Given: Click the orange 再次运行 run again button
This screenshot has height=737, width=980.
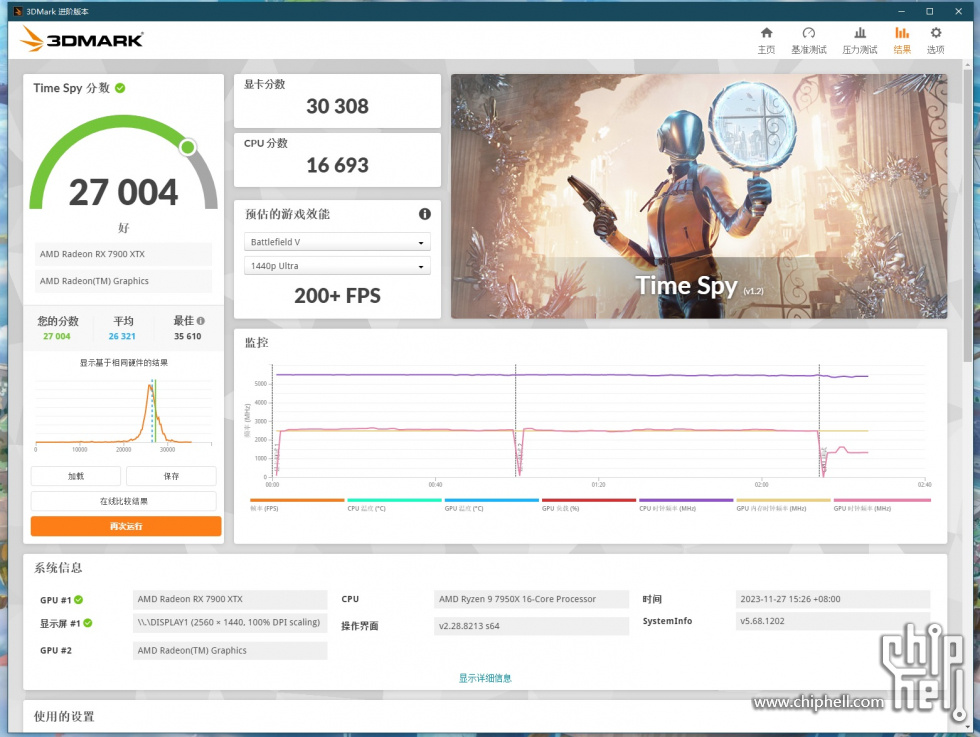Looking at the screenshot, I should tap(126, 526).
